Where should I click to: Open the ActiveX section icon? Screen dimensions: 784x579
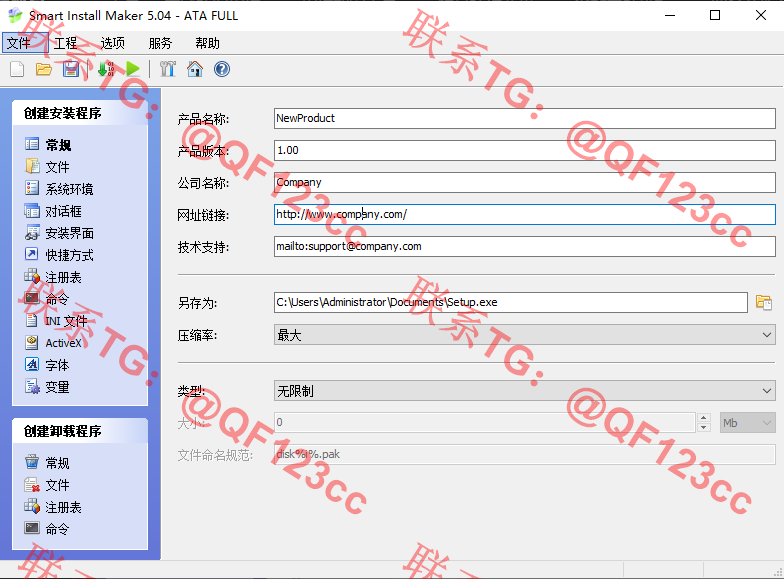click(x=32, y=342)
